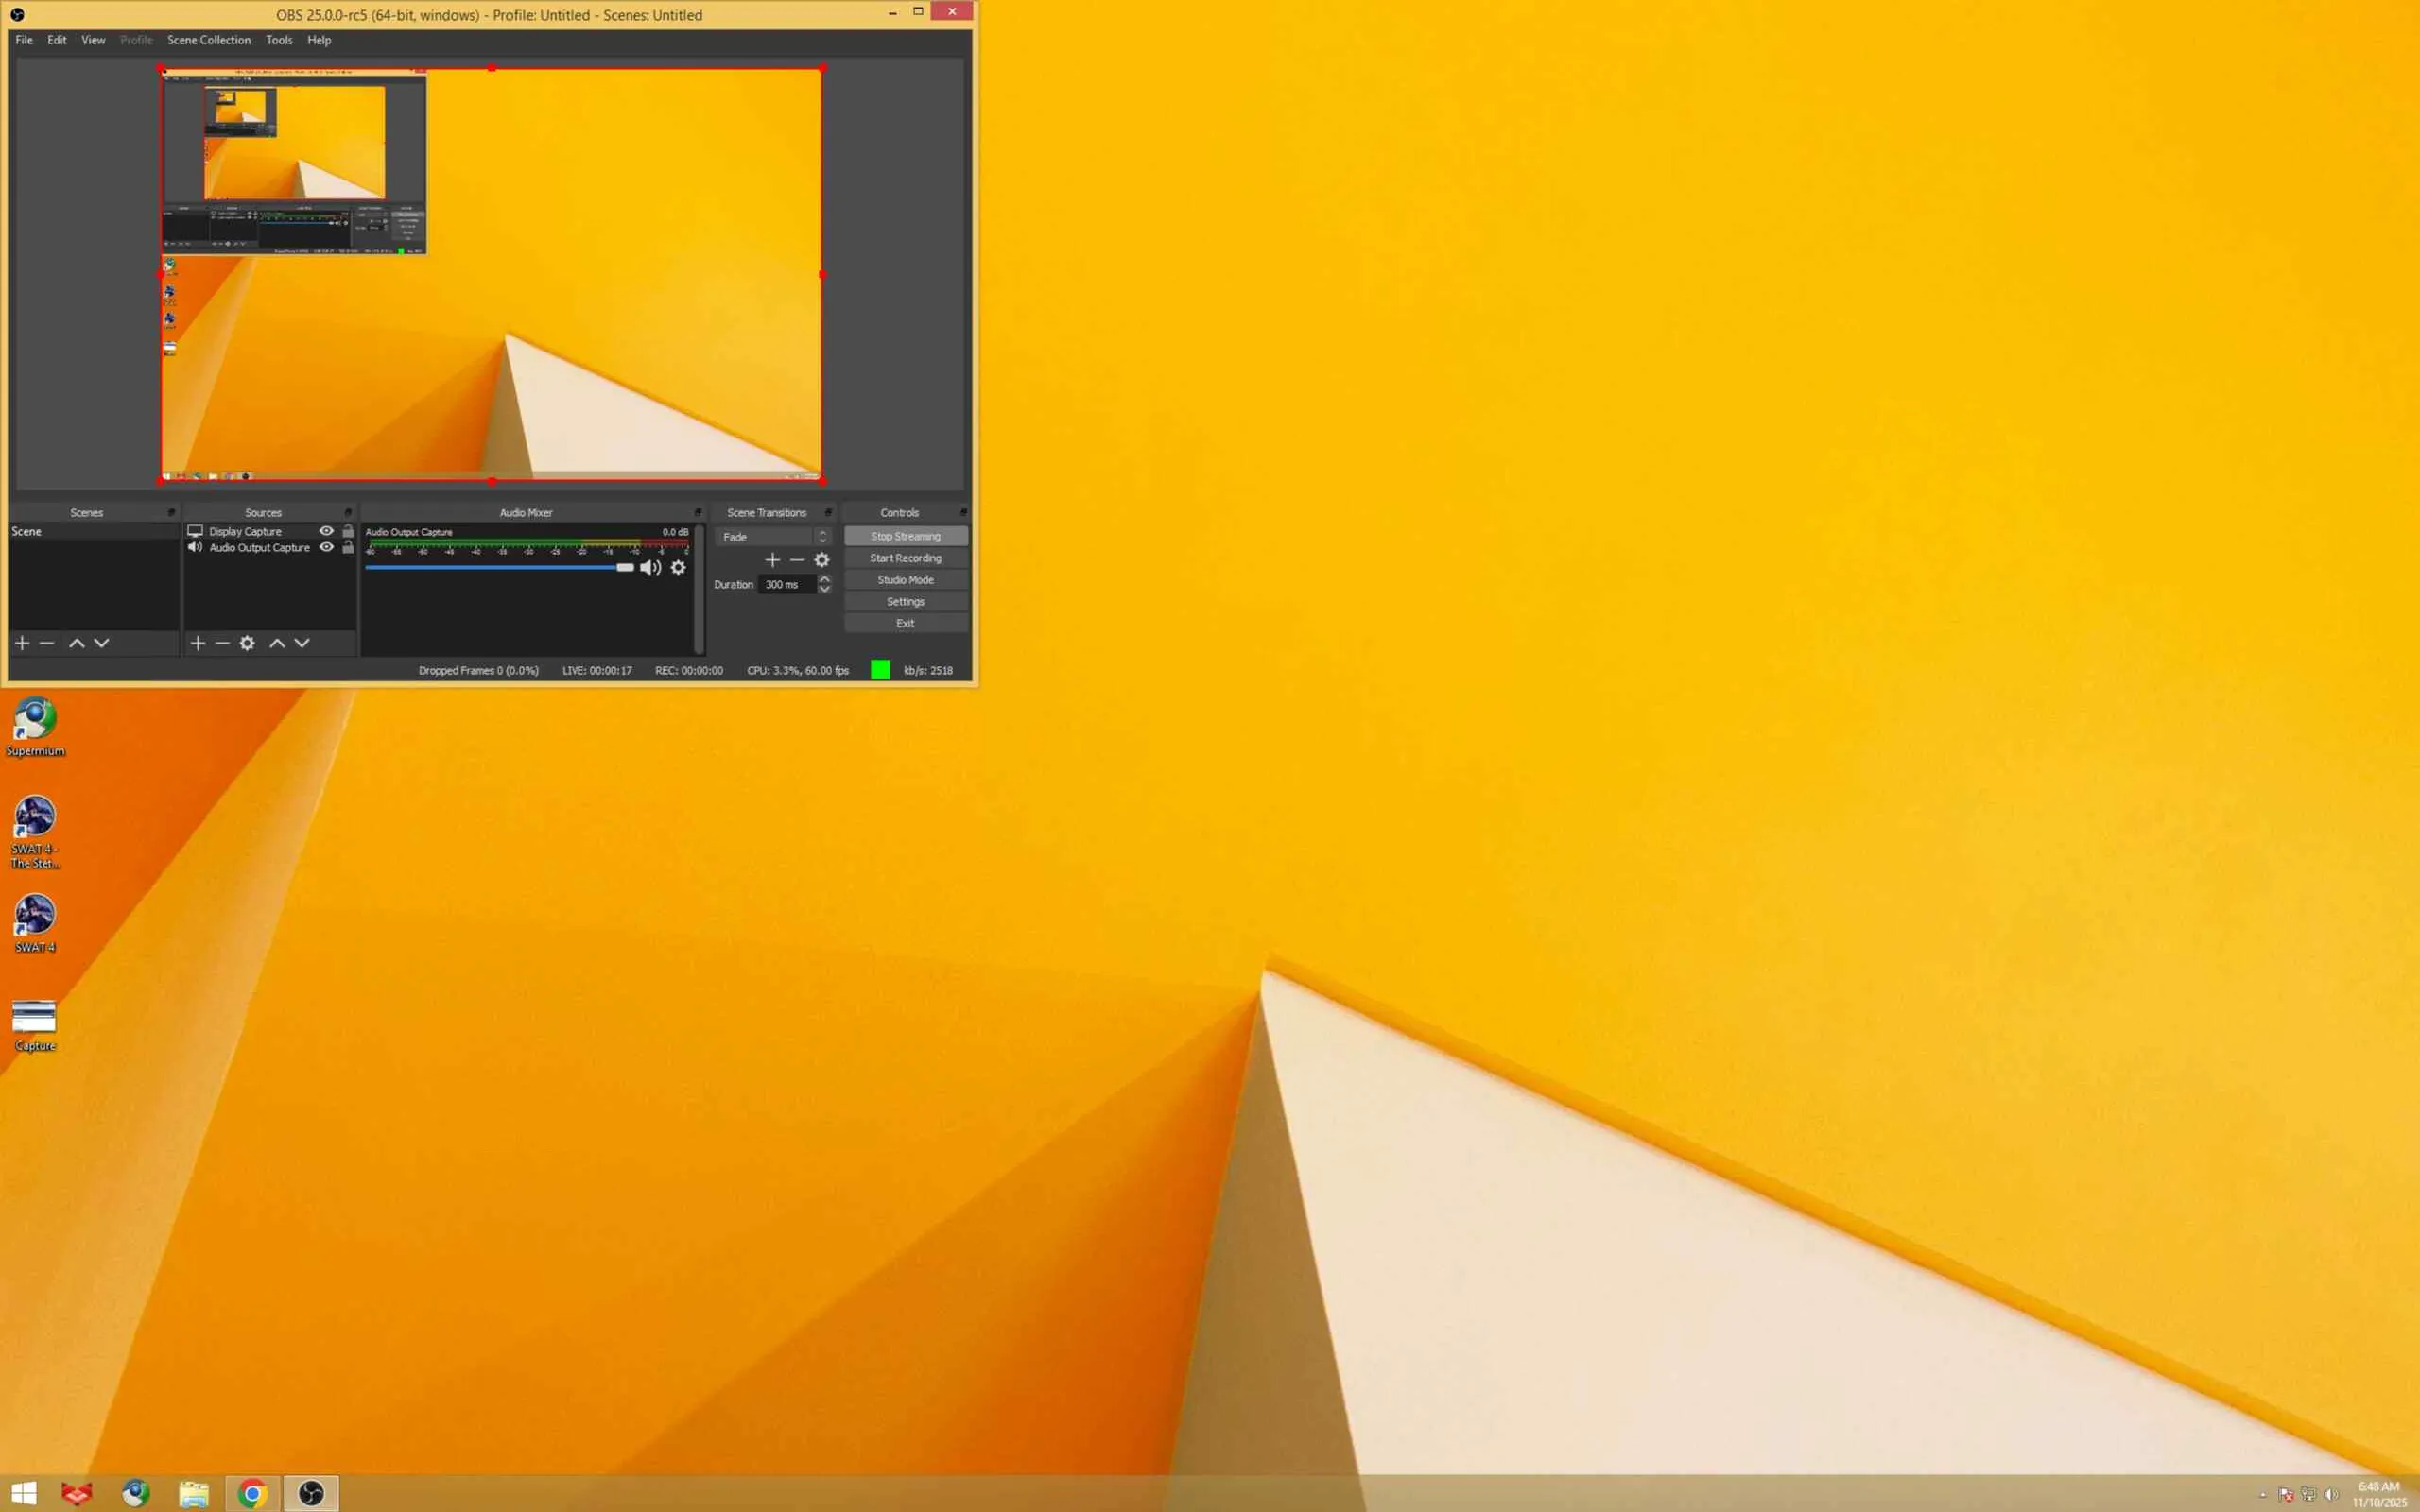The height and width of the screenshot is (1512, 2420).
Task: Open Audio Output Capture mixer gear
Action: tap(678, 568)
